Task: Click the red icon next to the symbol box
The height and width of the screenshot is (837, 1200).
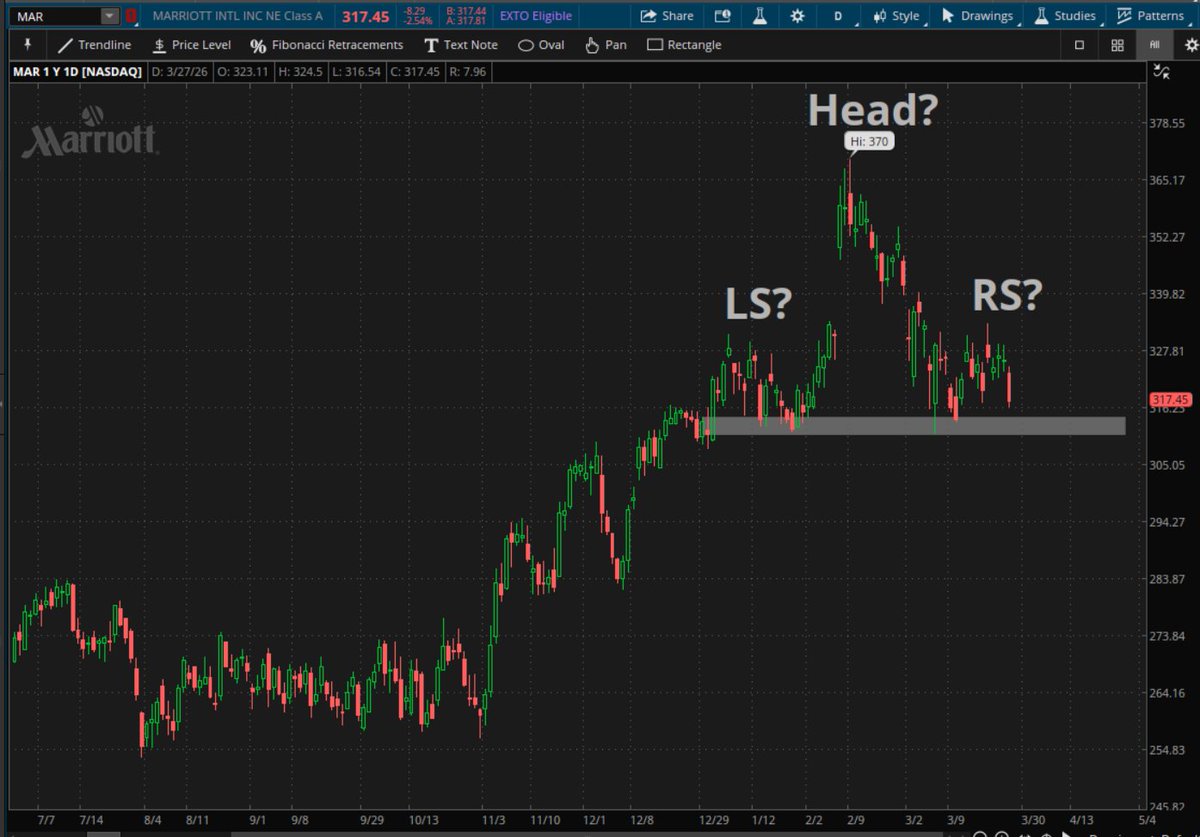Action: click(x=131, y=16)
